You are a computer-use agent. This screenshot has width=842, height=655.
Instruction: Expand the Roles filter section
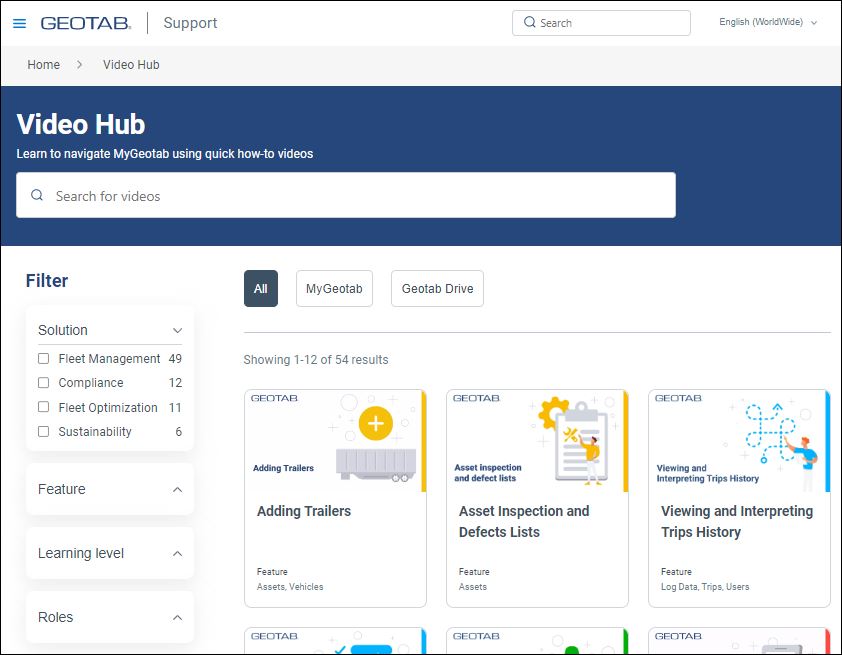coord(177,617)
